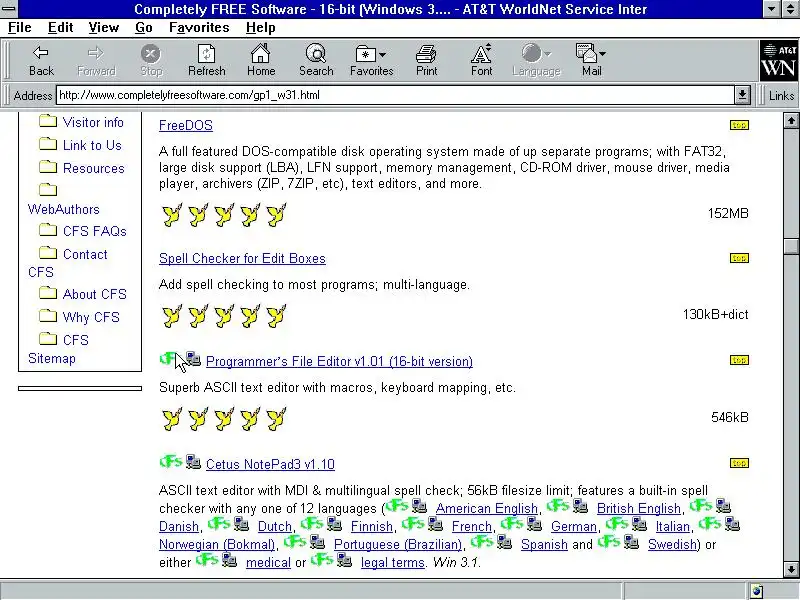Open the Edit menu
The image size is (800, 600).
(60, 28)
